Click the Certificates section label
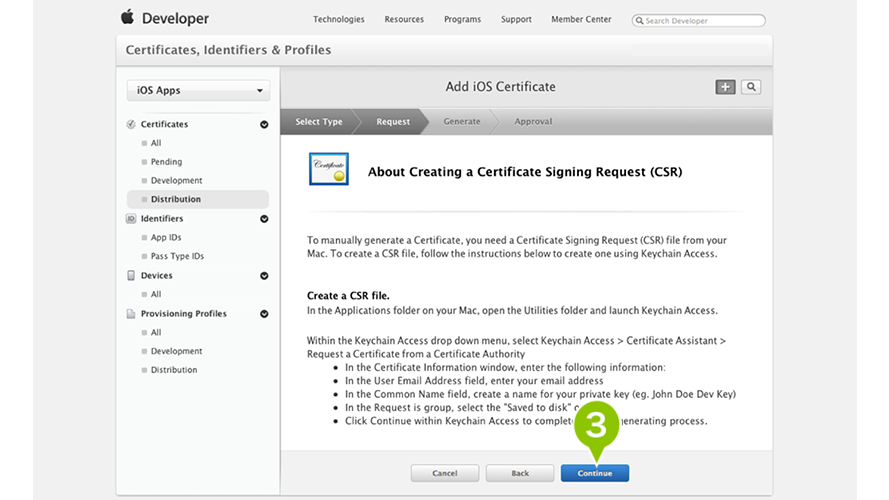Image resolution: width=889 pixels, height=500 pixels. tap(164, 124)
